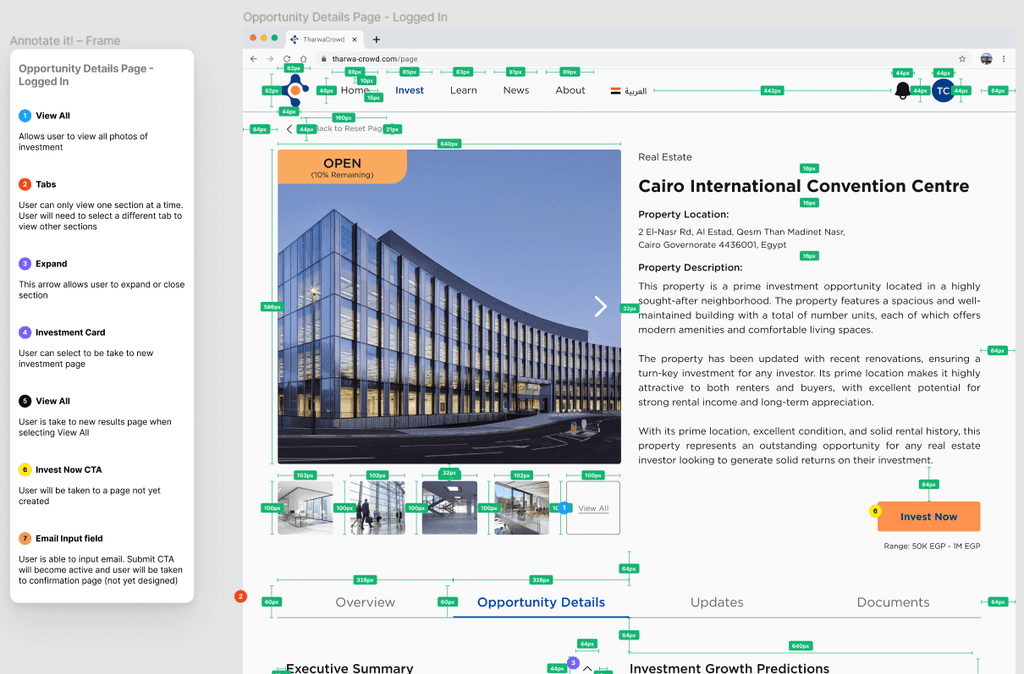The width and height of the screenshot is (1024, 674).
Task: Close the TharwaCrowd browser tab
Action: coord(355,40)
